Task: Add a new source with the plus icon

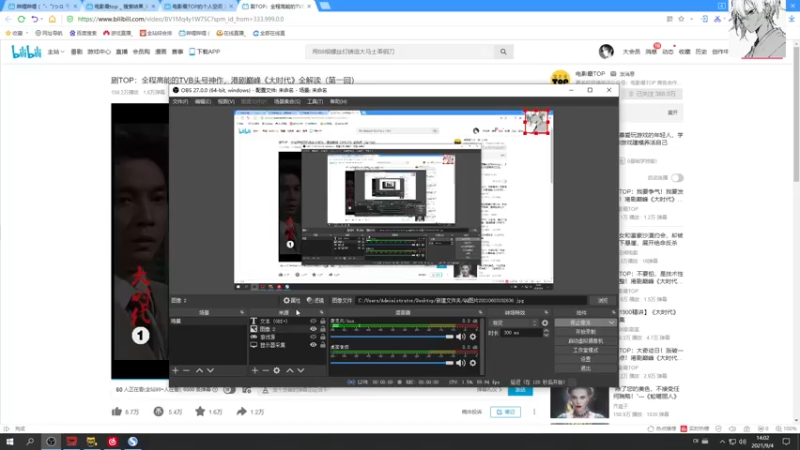Action: pyautogui.click(x=255, y=370)
